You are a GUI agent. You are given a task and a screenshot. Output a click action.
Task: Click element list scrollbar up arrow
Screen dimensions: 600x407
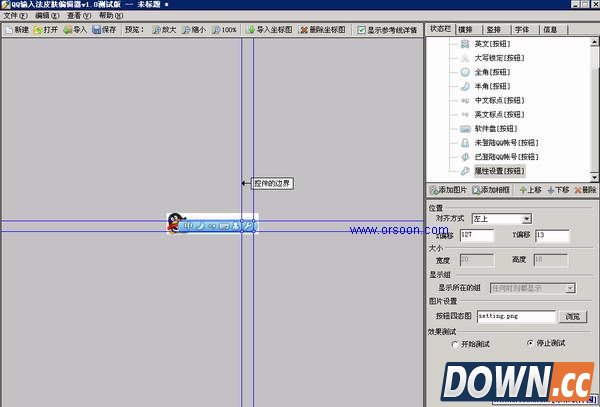click(594, 42)
